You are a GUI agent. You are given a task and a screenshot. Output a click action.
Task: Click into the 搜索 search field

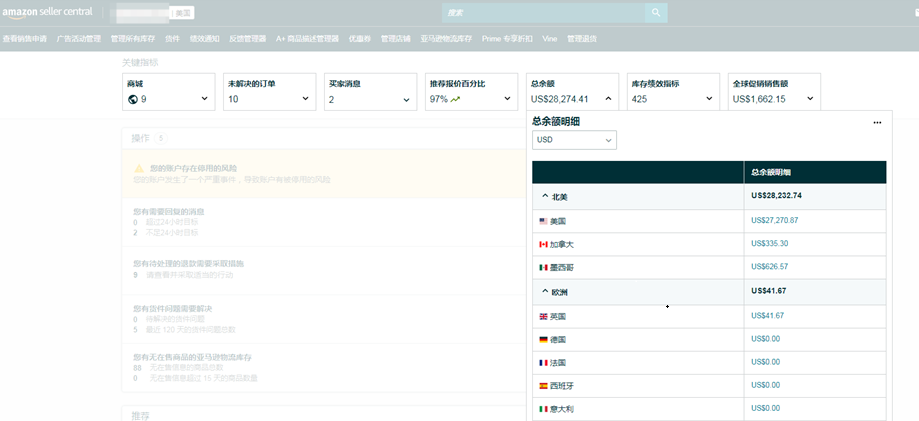pos(543,12)
